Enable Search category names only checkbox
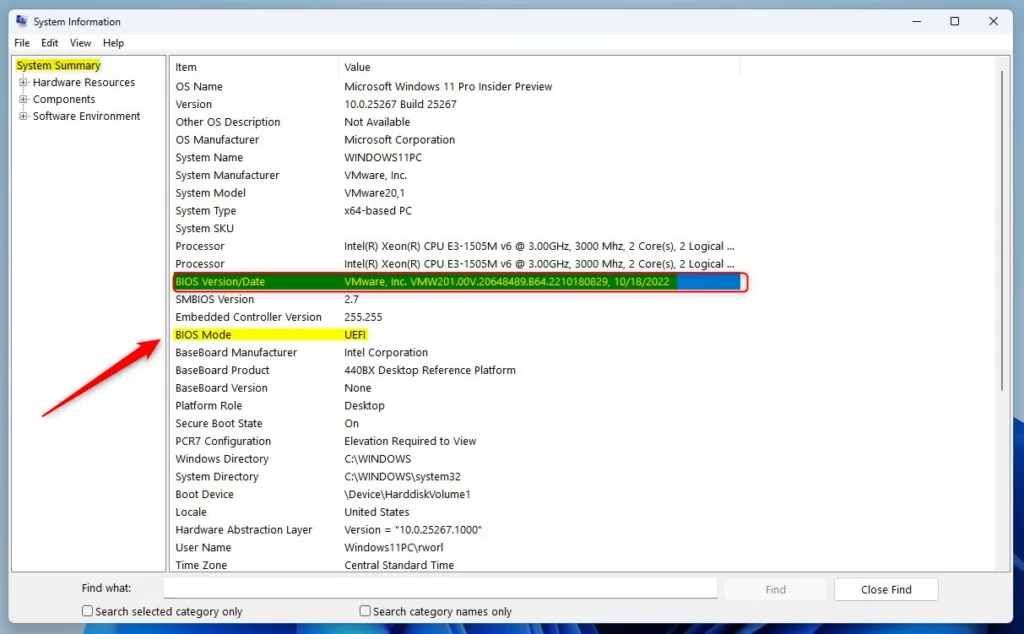 tap(365, 611)
